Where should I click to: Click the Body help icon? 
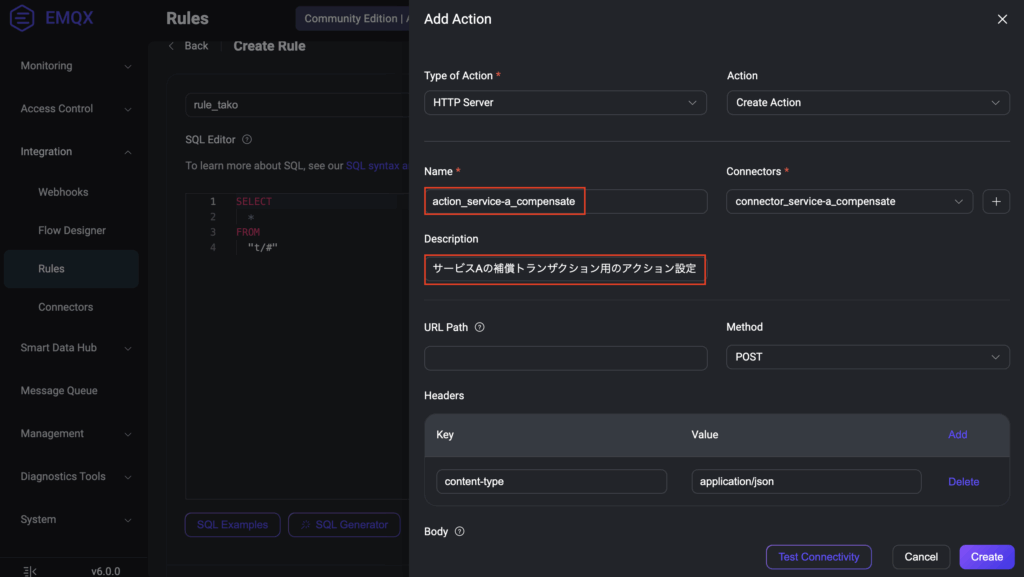tap(459, 532)
